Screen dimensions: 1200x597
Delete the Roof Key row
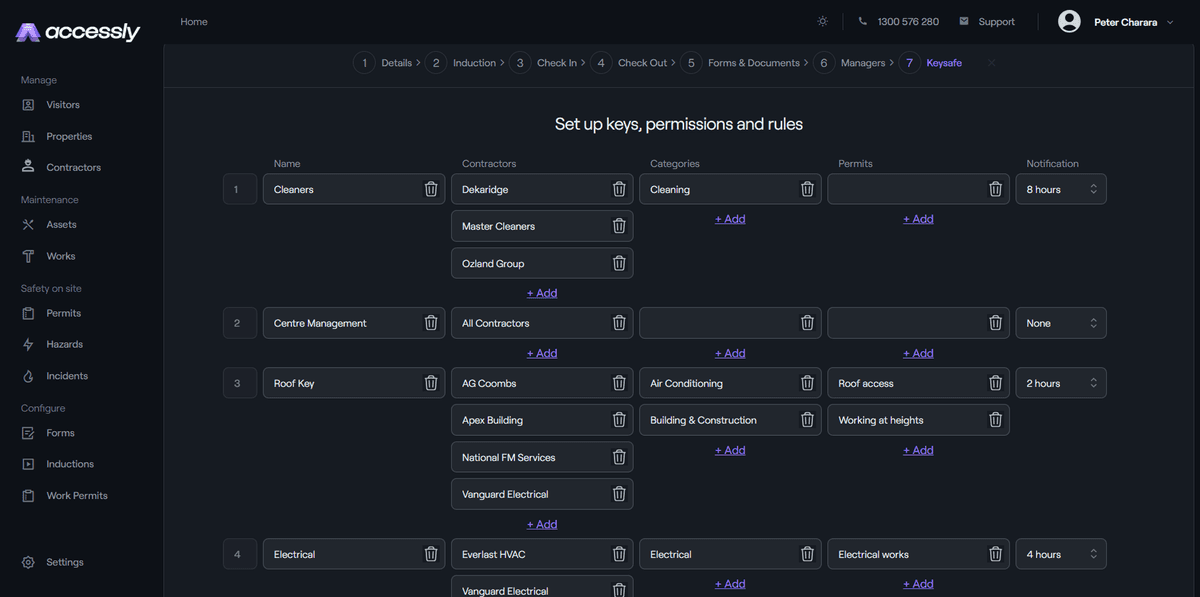tap(431, 383)
